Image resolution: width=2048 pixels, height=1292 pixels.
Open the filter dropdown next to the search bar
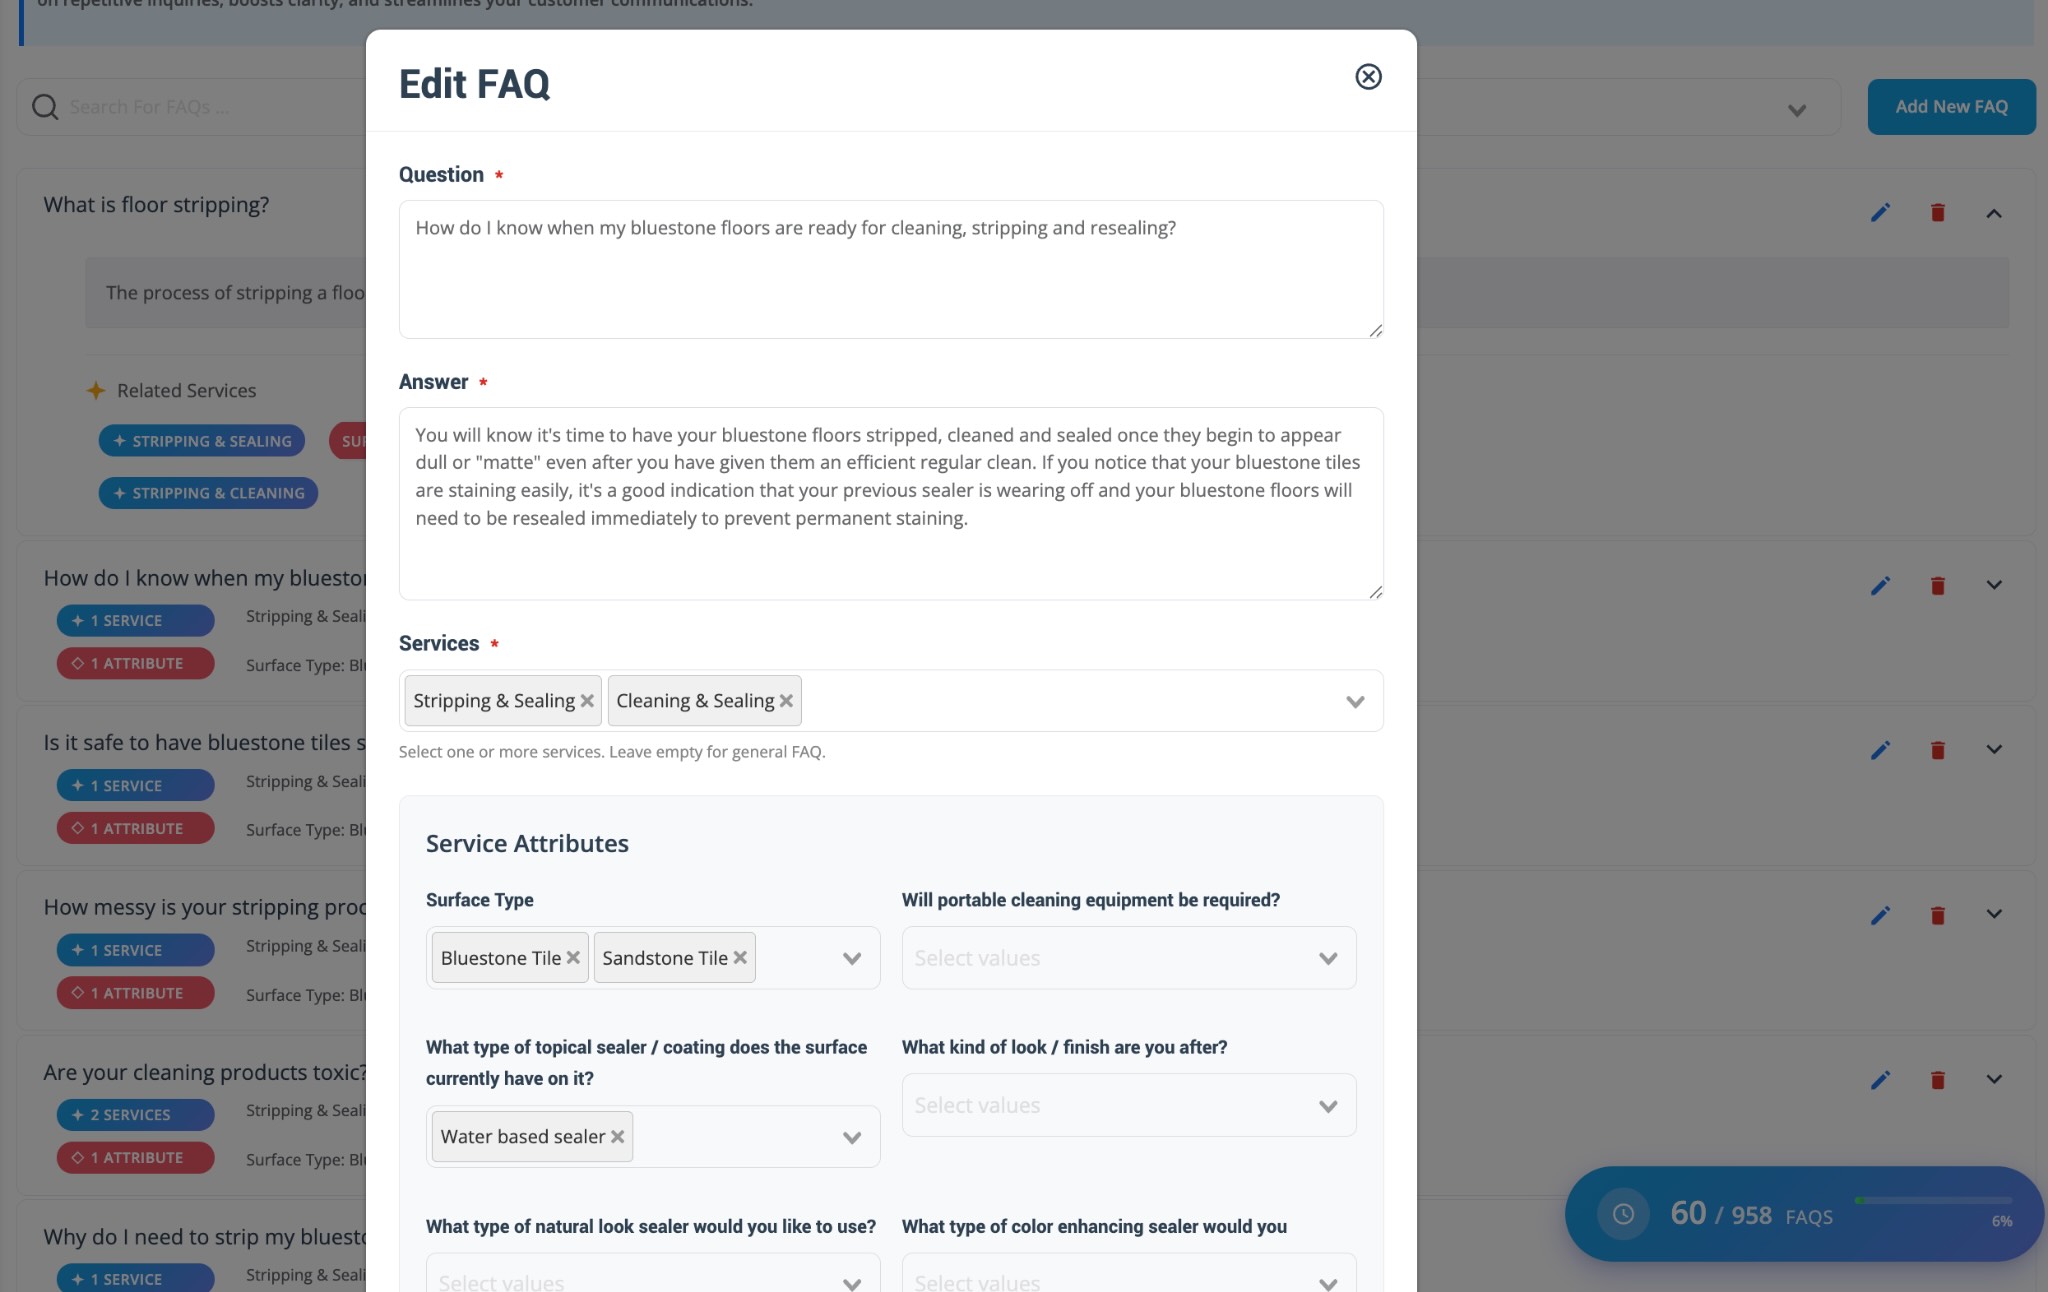(1795, 110)
